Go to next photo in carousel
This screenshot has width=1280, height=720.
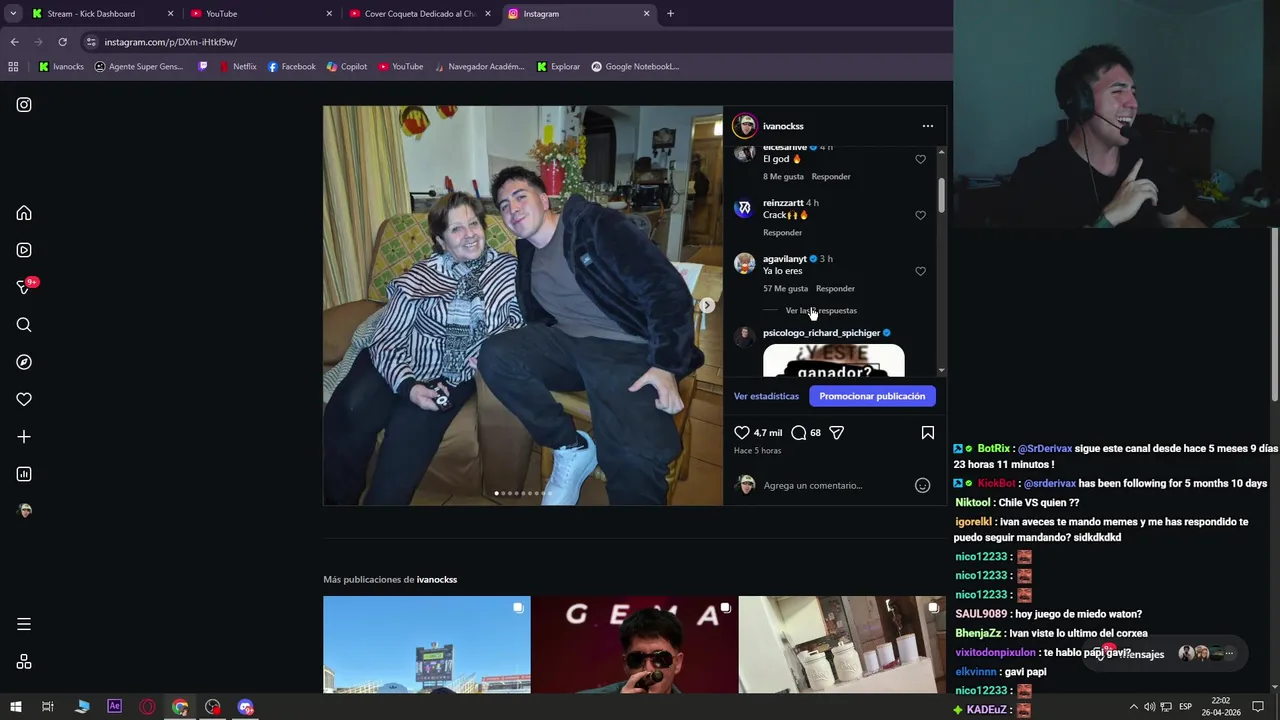[707, 306]
